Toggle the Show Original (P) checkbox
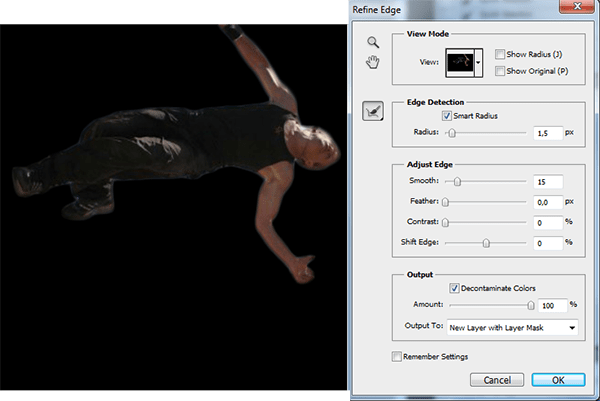600x401 pixels. (x=499, y=71)
